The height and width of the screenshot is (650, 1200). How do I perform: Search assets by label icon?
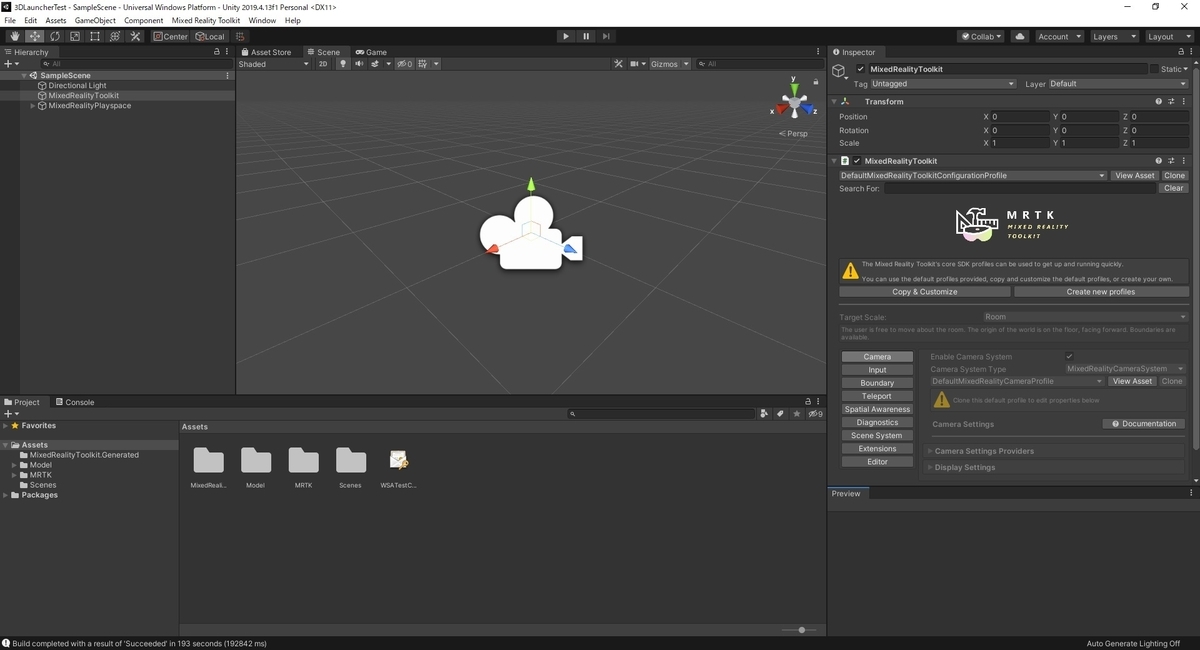point(780,413)
